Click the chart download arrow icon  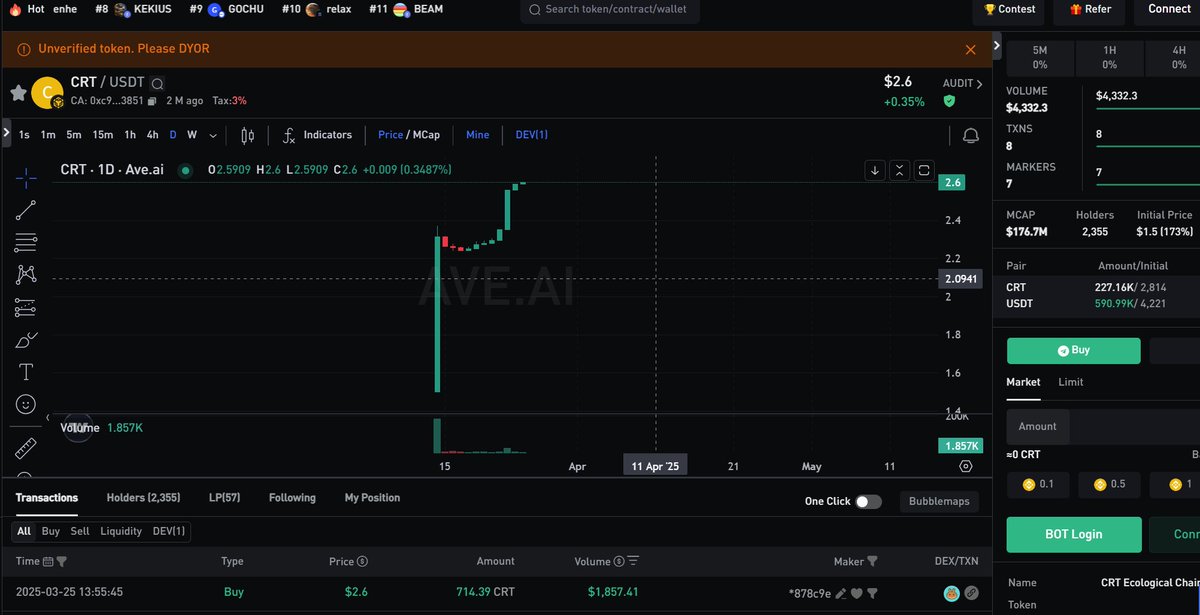[x=875, y=170]
